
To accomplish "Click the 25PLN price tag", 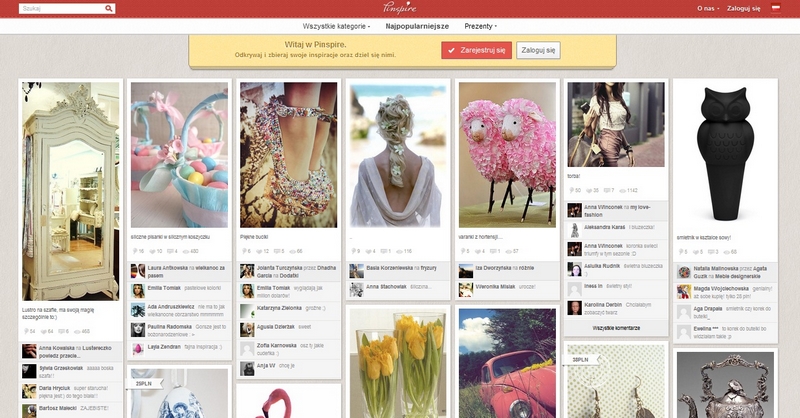I will click(x=145, y=383).
